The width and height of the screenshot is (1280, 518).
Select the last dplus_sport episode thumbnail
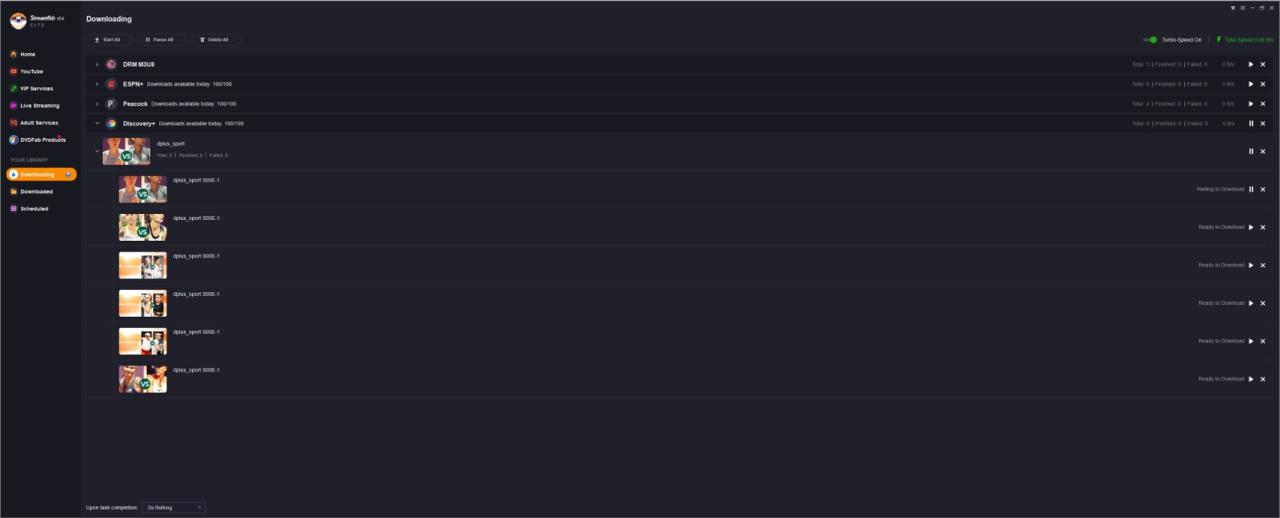(143, 379)
